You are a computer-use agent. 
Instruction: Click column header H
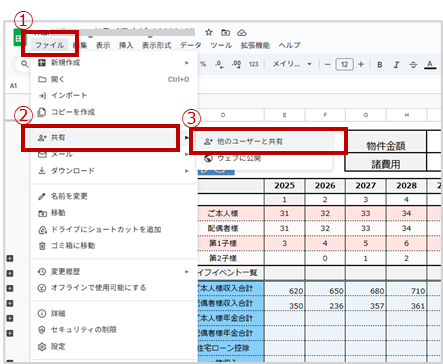point(407,115)
